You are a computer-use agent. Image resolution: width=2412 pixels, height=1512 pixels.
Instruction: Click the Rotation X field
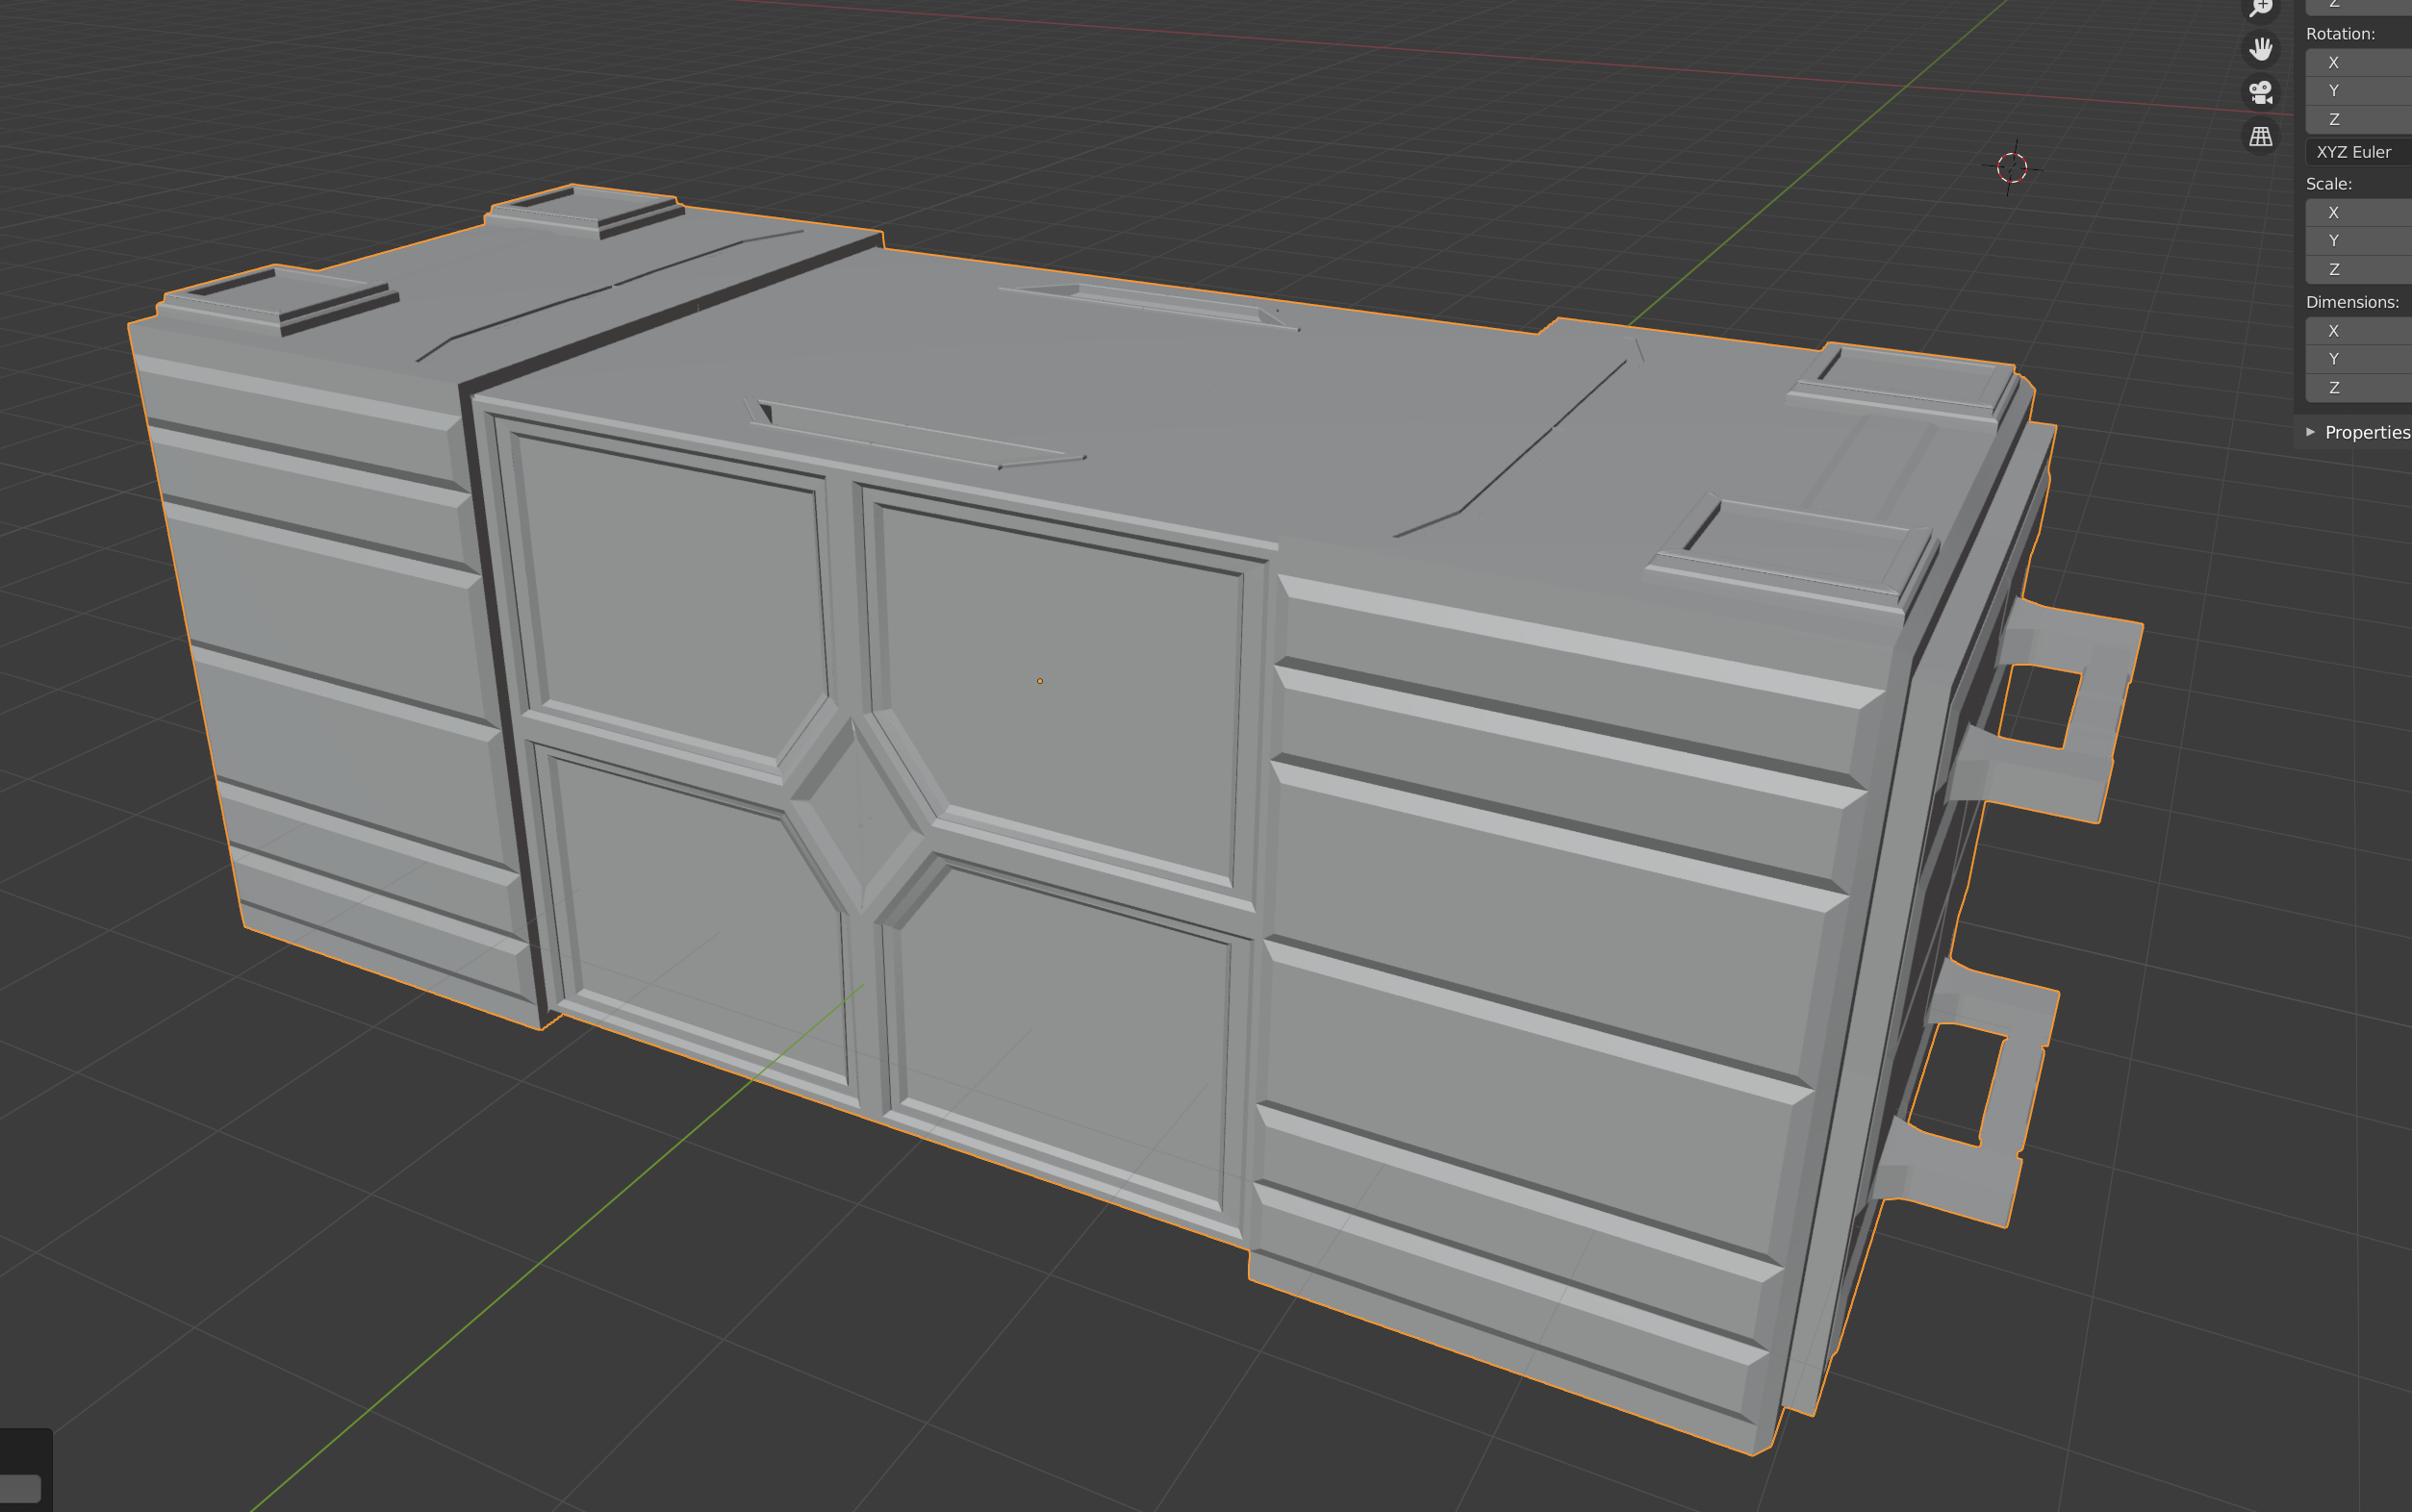point(2362,62)
